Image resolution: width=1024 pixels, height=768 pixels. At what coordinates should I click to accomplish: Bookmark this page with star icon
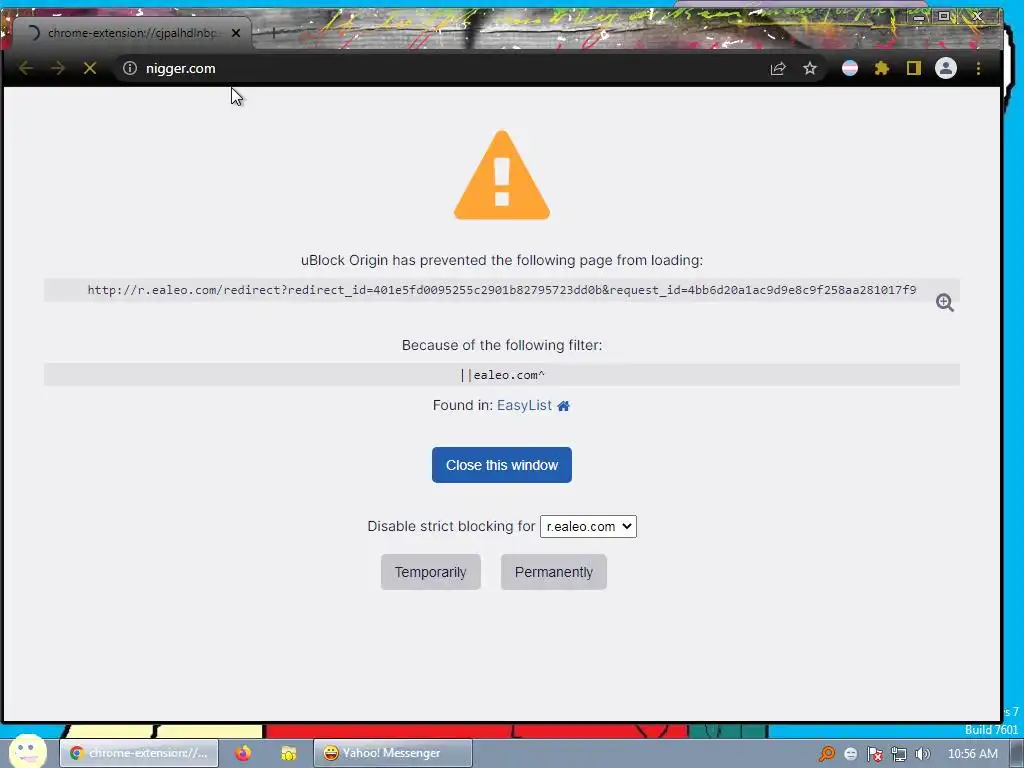point(810,68)
